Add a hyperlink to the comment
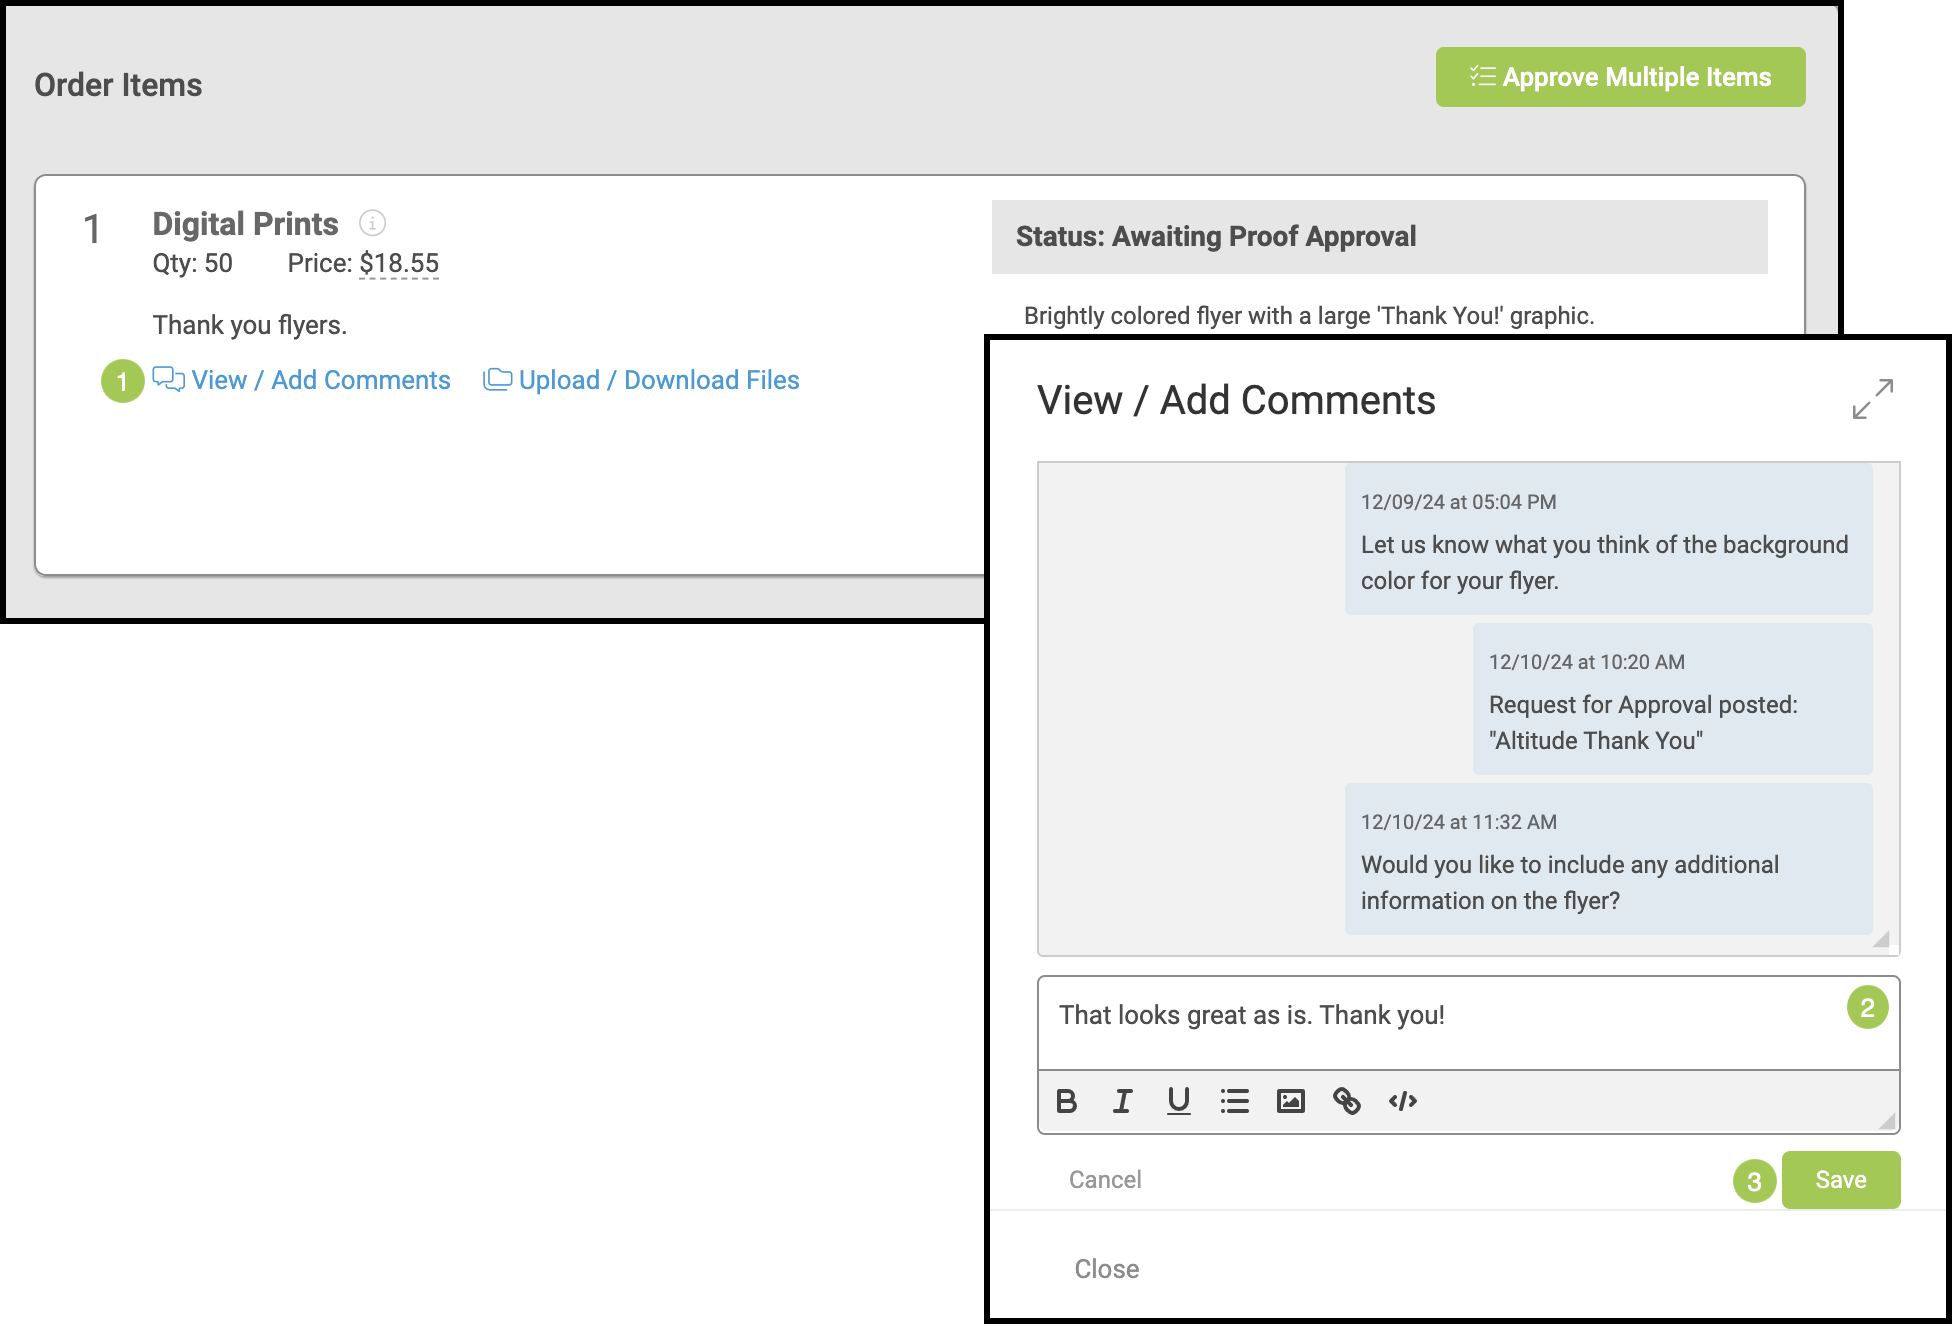This screenshot has width=1952, height=1328. click(1346, 1101)
